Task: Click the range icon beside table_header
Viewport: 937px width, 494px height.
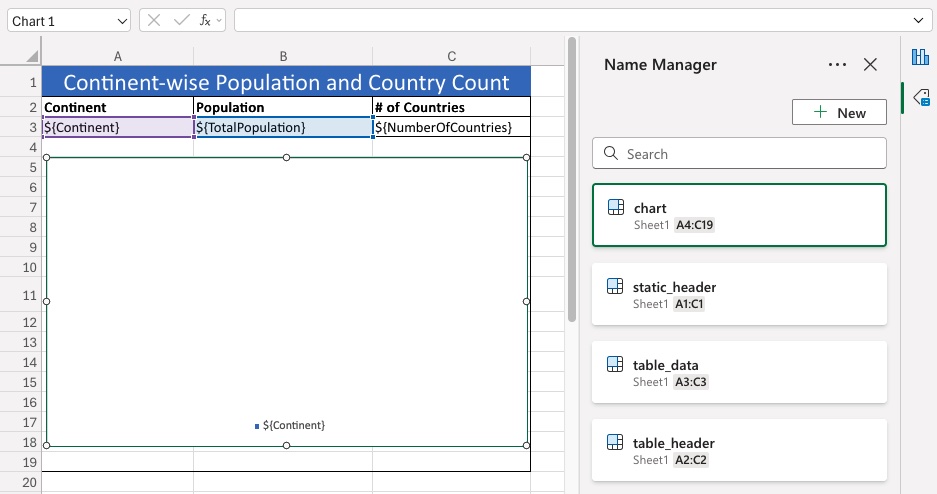Action: pyautogui.click(x=615, y=442)
